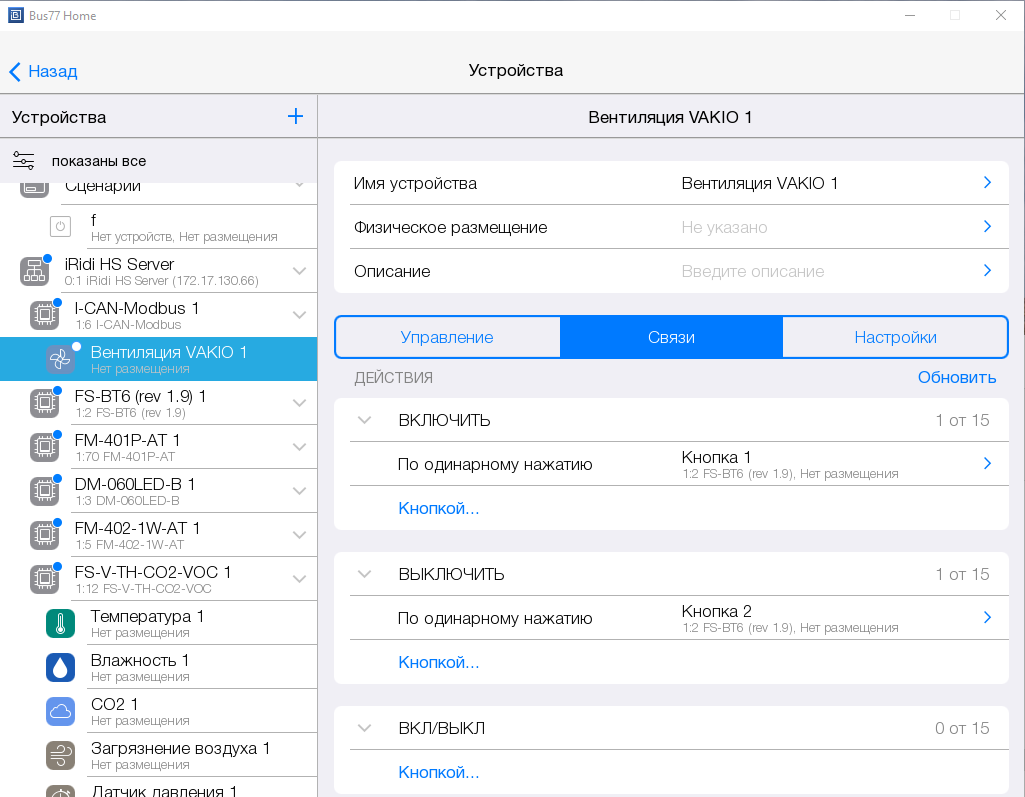Click the cloud icon for CO2 1
Screen dimensions: 1025x797
[x=60, y=711]
